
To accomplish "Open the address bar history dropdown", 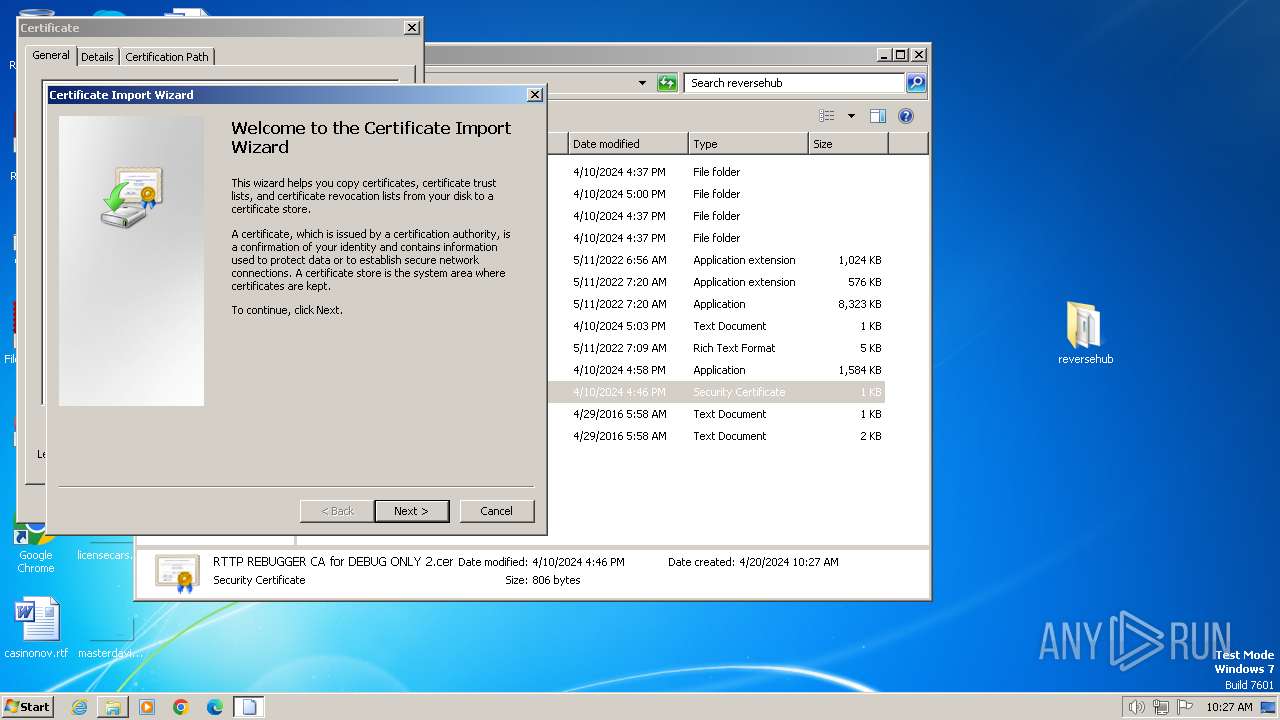I will point(642,83).
